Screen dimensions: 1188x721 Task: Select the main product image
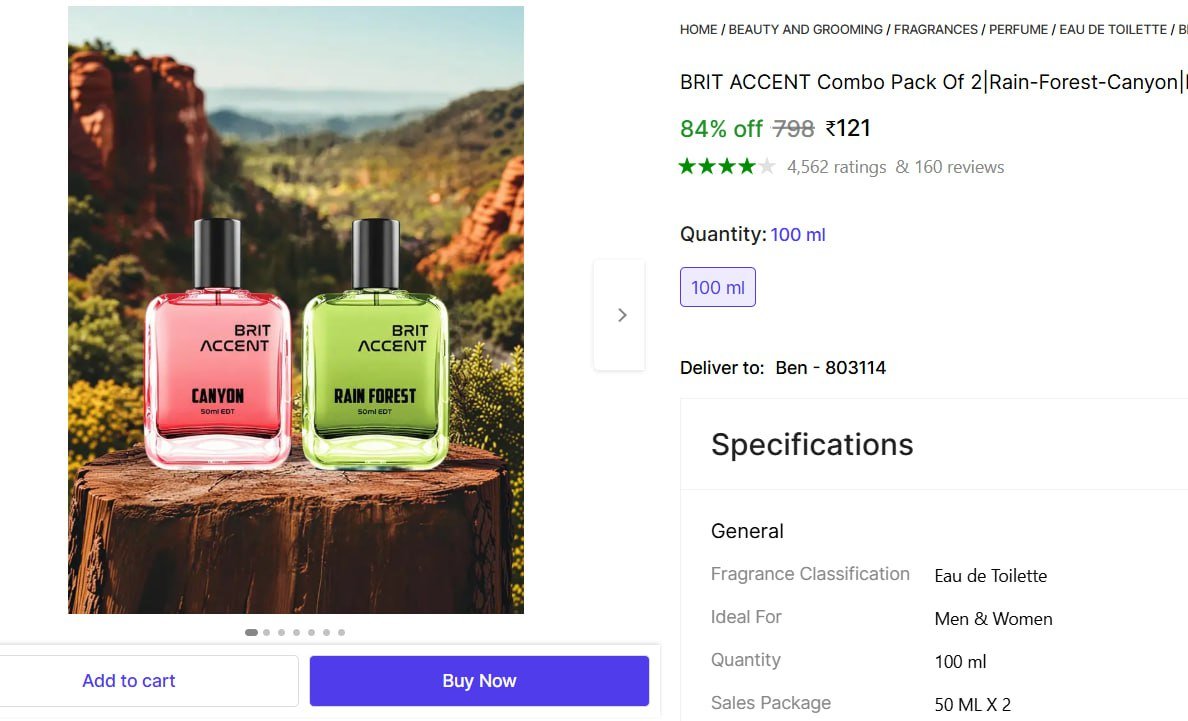pyautogui.click(x=295, y=310)
